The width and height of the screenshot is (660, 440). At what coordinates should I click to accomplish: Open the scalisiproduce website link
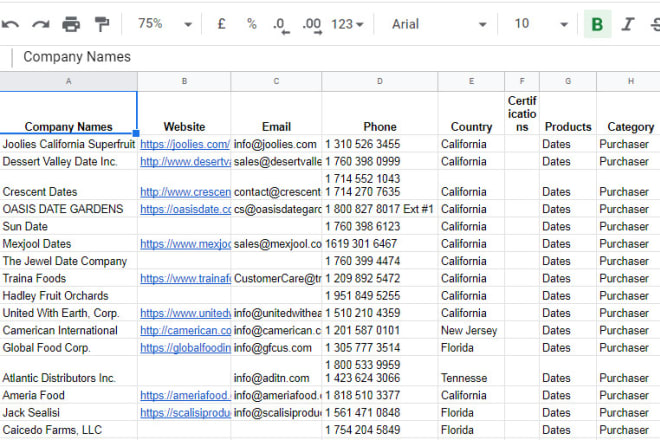[185, 412]
